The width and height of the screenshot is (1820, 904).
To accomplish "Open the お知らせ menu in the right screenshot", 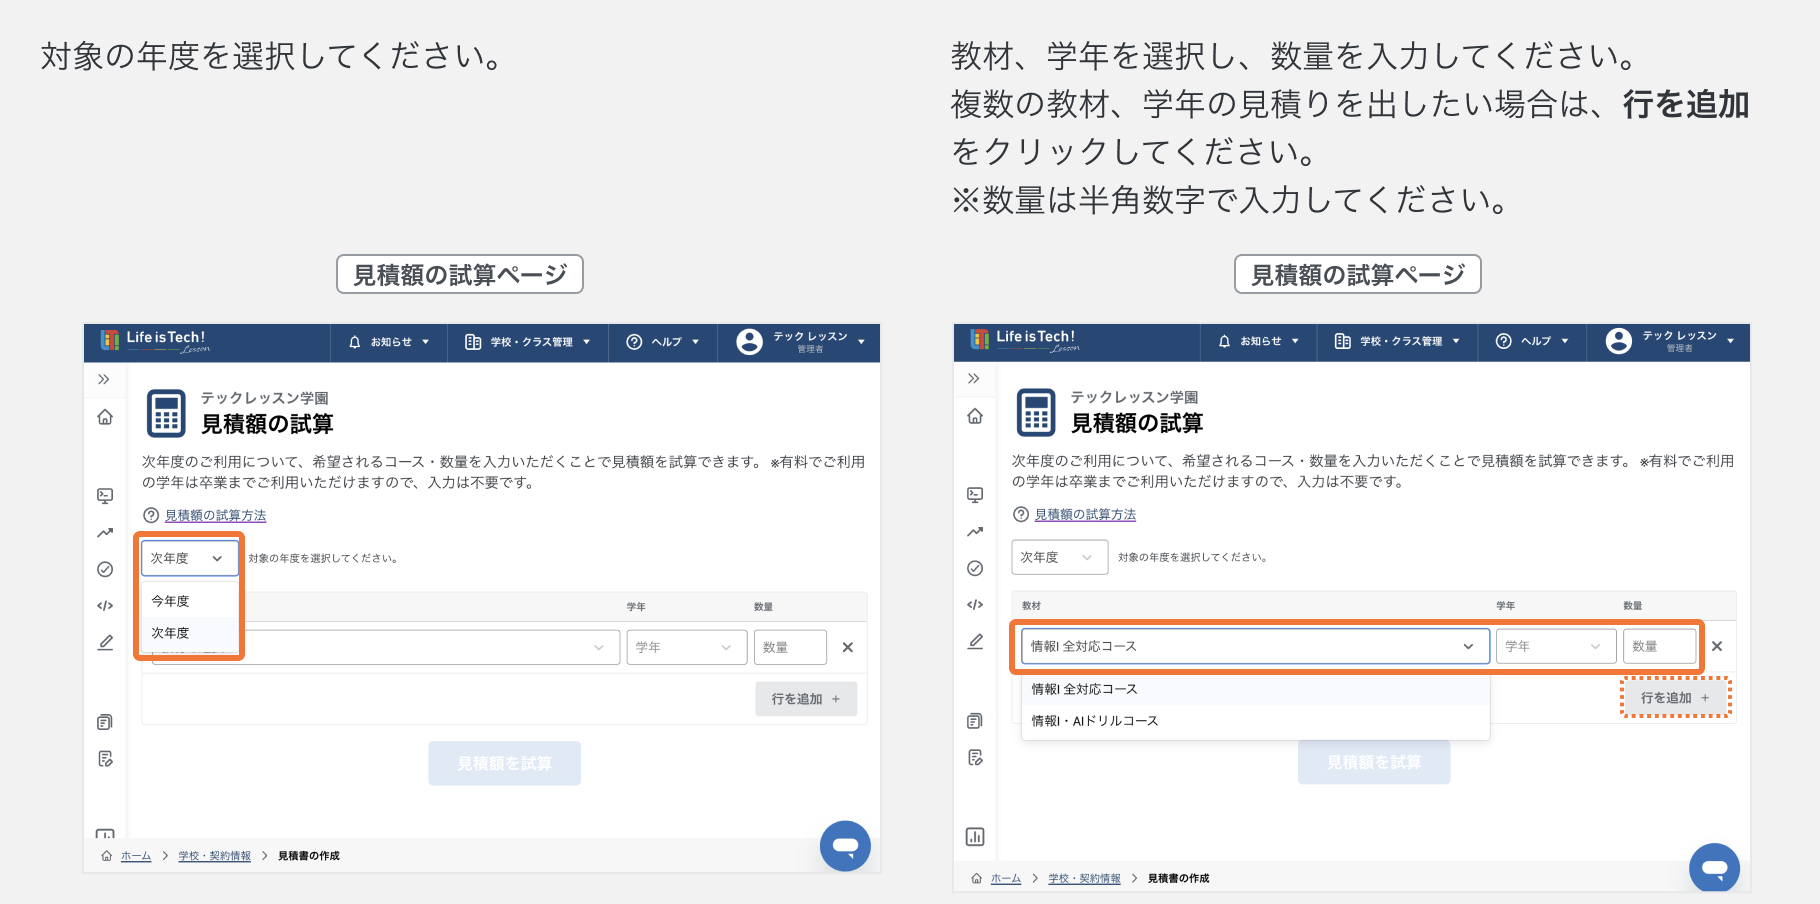I will pos(1259,341).
